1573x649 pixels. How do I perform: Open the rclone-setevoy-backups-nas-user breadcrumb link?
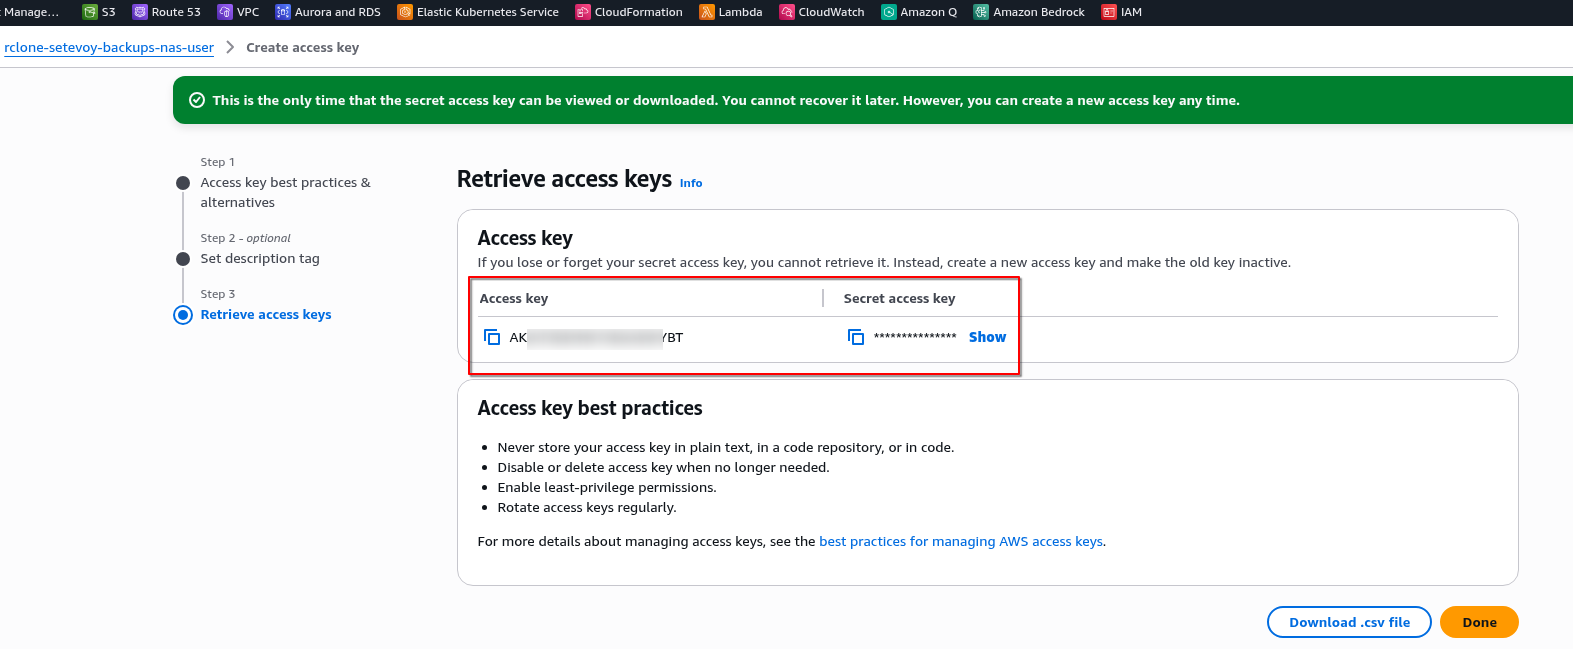tap(109, 47)
